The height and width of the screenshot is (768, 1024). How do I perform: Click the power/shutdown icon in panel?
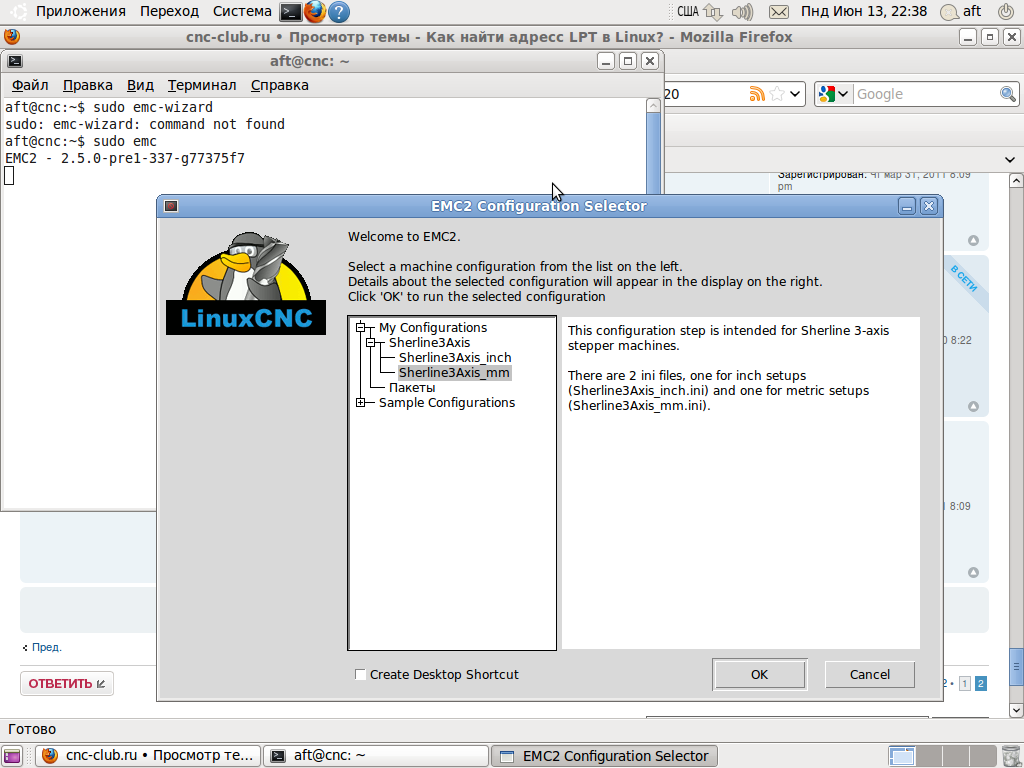pos(1006,11)
